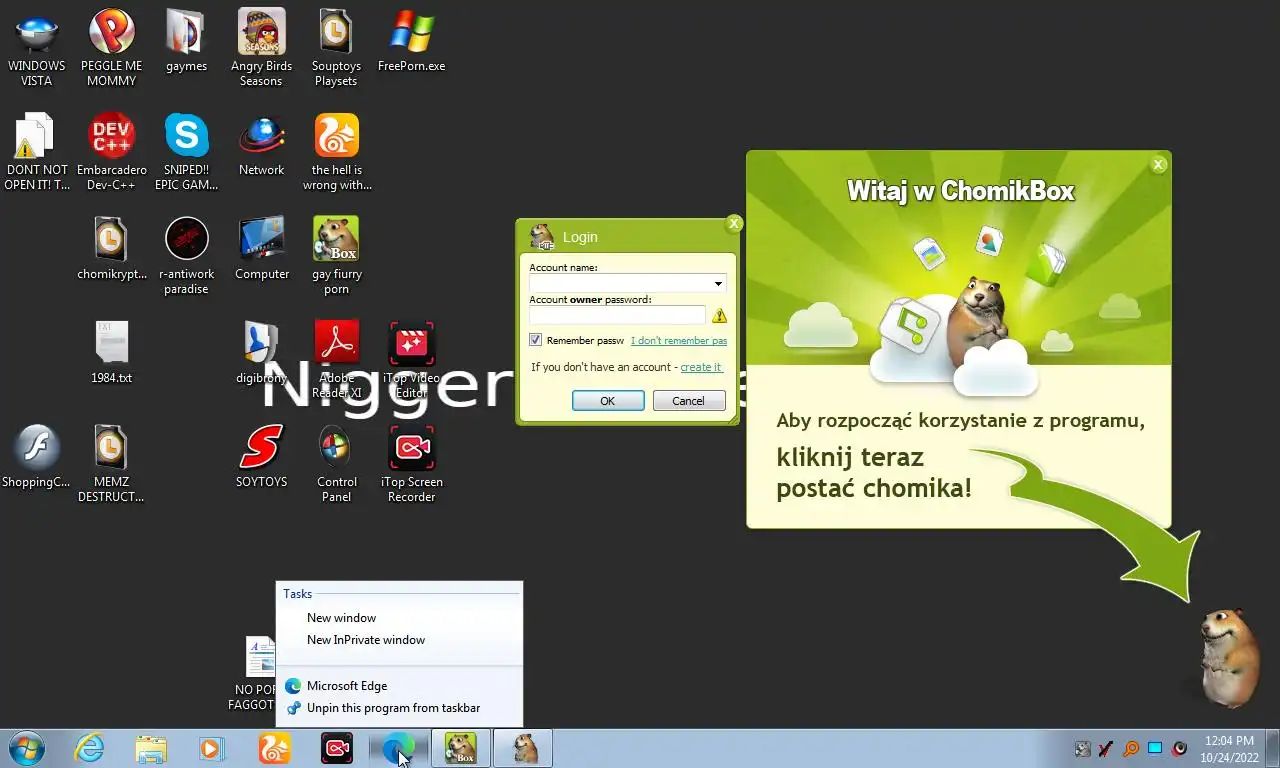Select the chomikrypt desktop icon
This screenshot has width=1280, height=768.
click(111, 249)
